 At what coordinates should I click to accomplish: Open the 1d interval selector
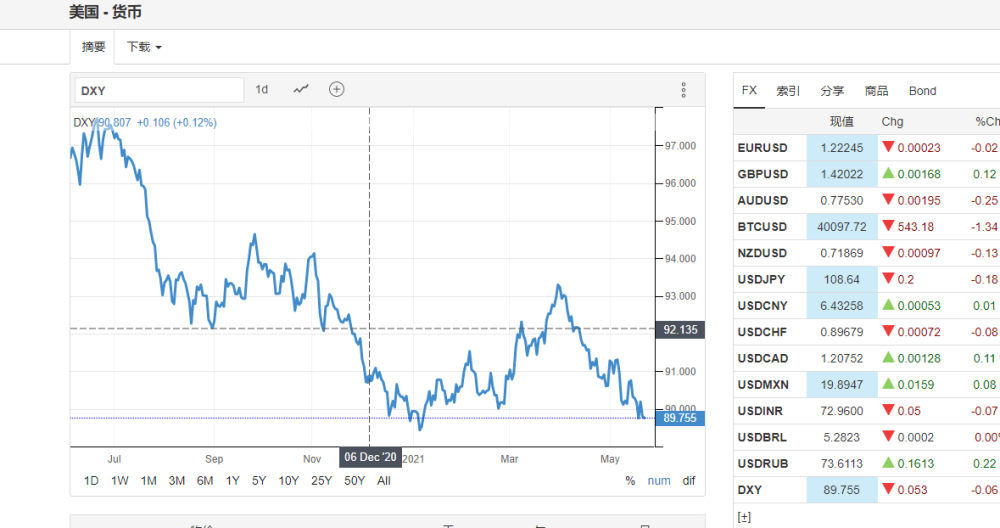[x=261, y=89]
